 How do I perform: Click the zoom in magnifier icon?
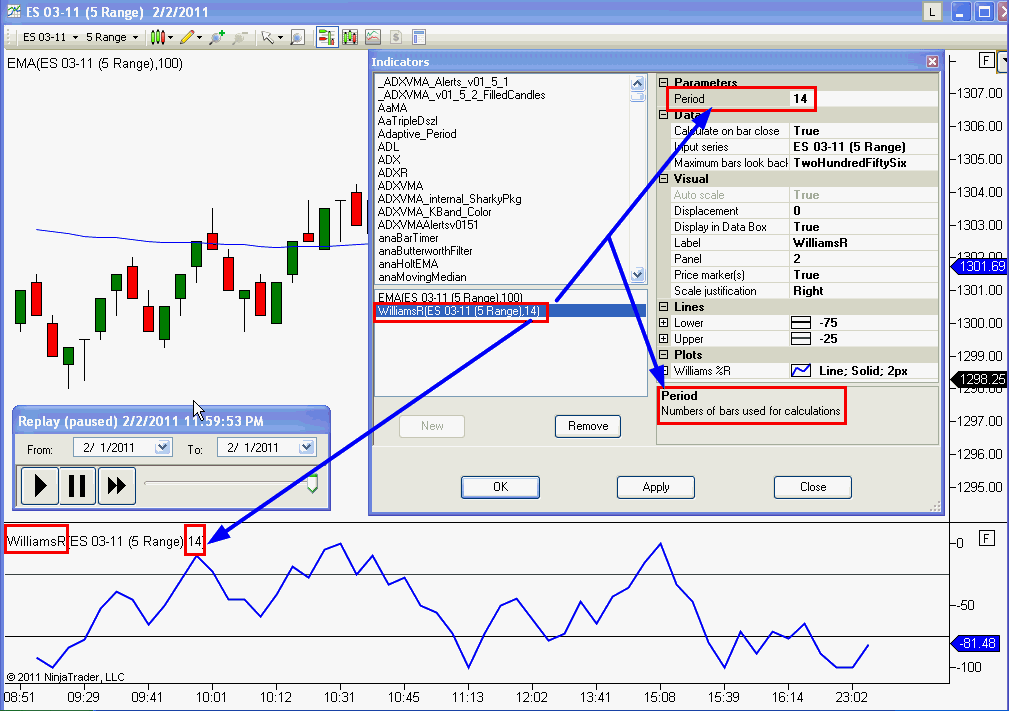click(x=217, y=37)
